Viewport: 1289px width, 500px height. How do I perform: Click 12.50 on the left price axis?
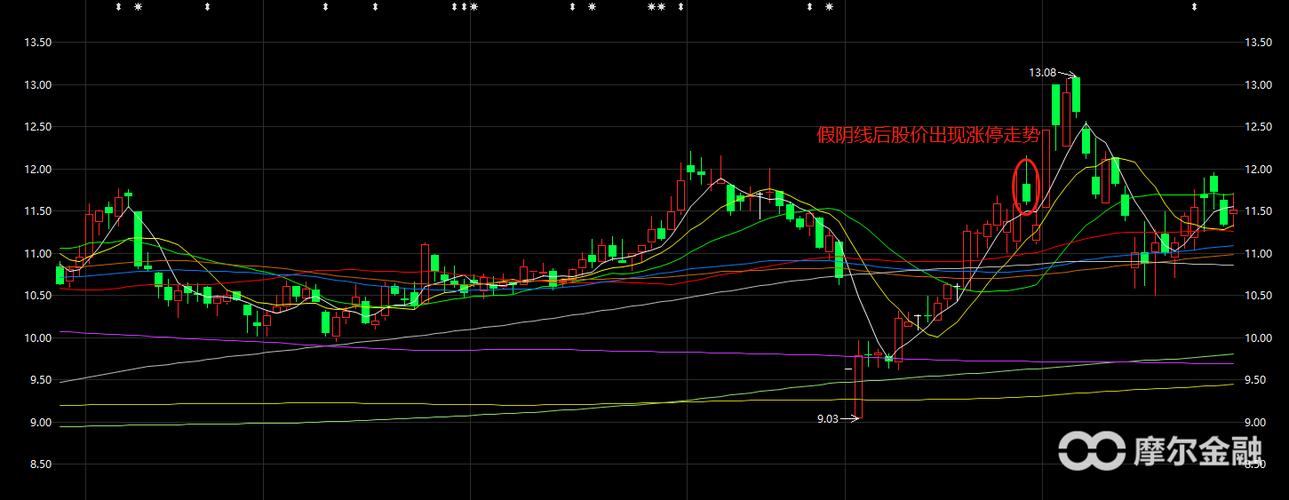click(x=38, y=127)
